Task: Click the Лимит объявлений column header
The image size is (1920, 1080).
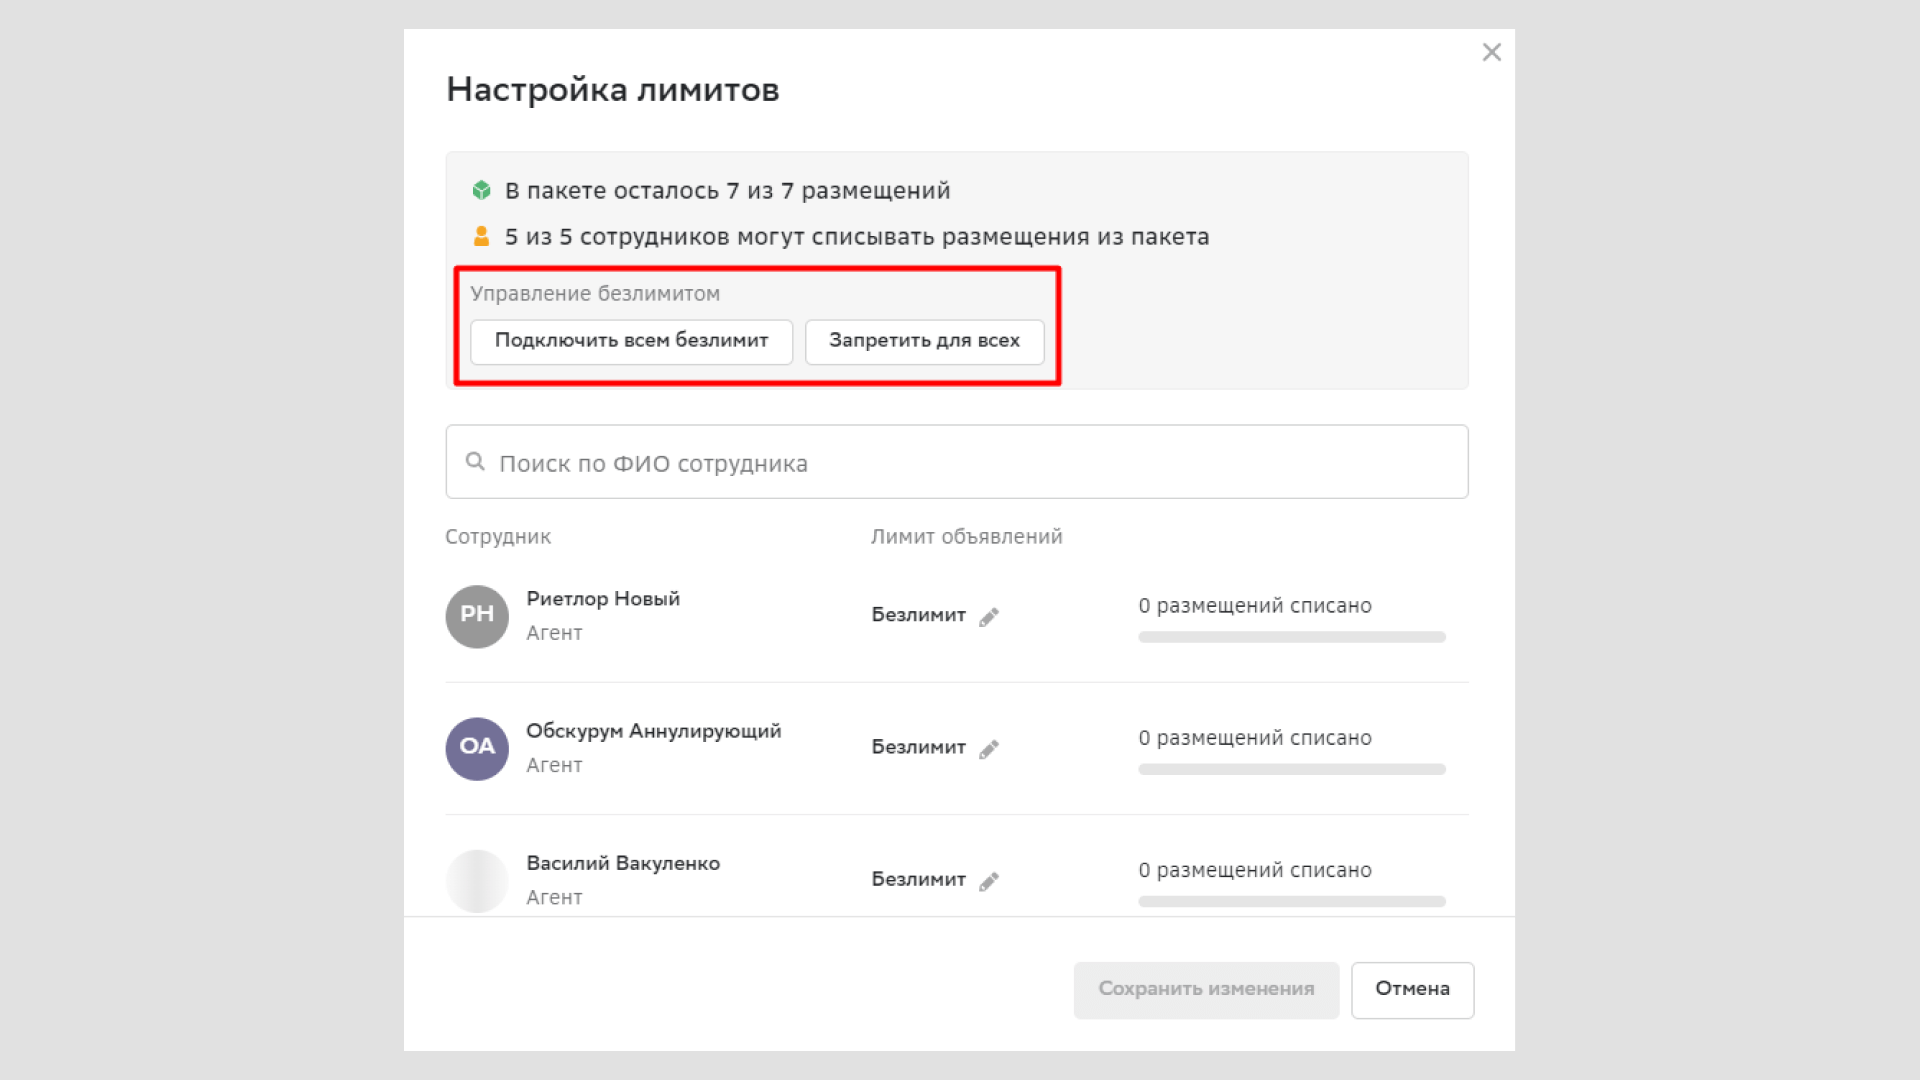Action: pyautogui.click(x=966, y=537)
